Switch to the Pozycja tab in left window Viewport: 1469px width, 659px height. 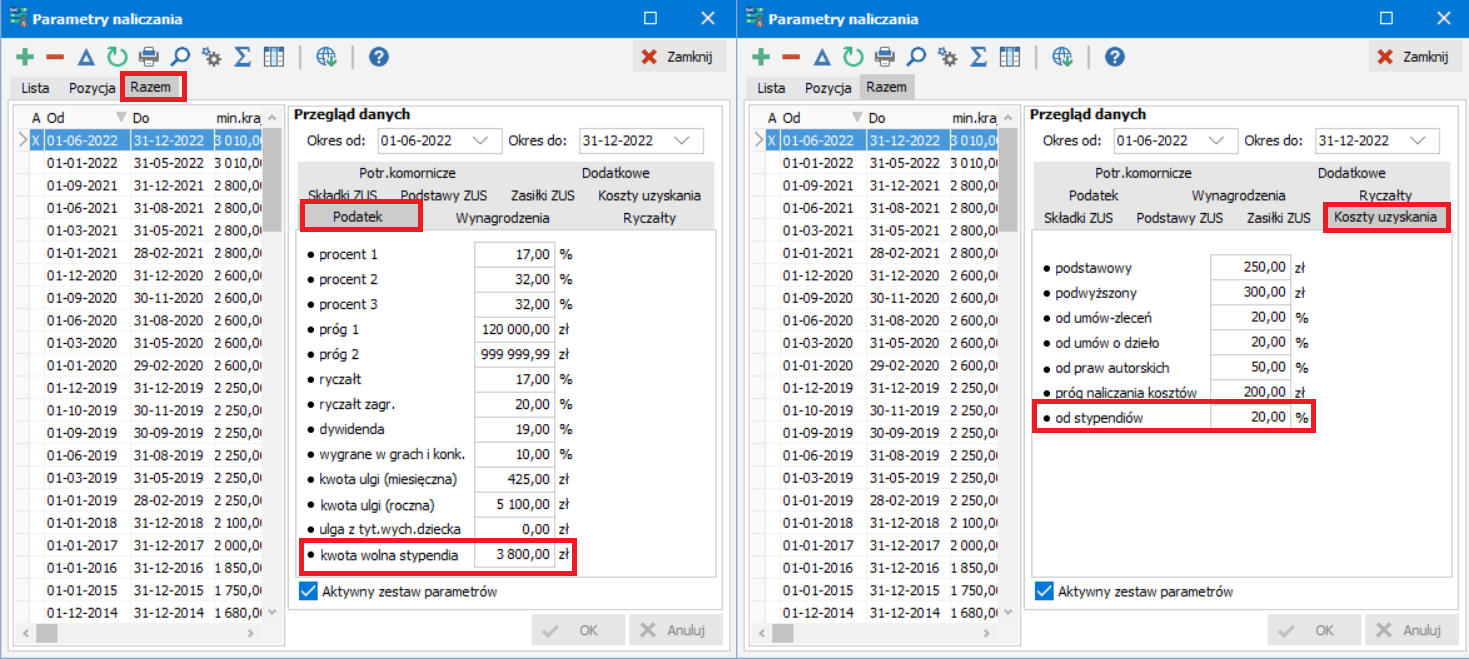click(x=92, y=88)
